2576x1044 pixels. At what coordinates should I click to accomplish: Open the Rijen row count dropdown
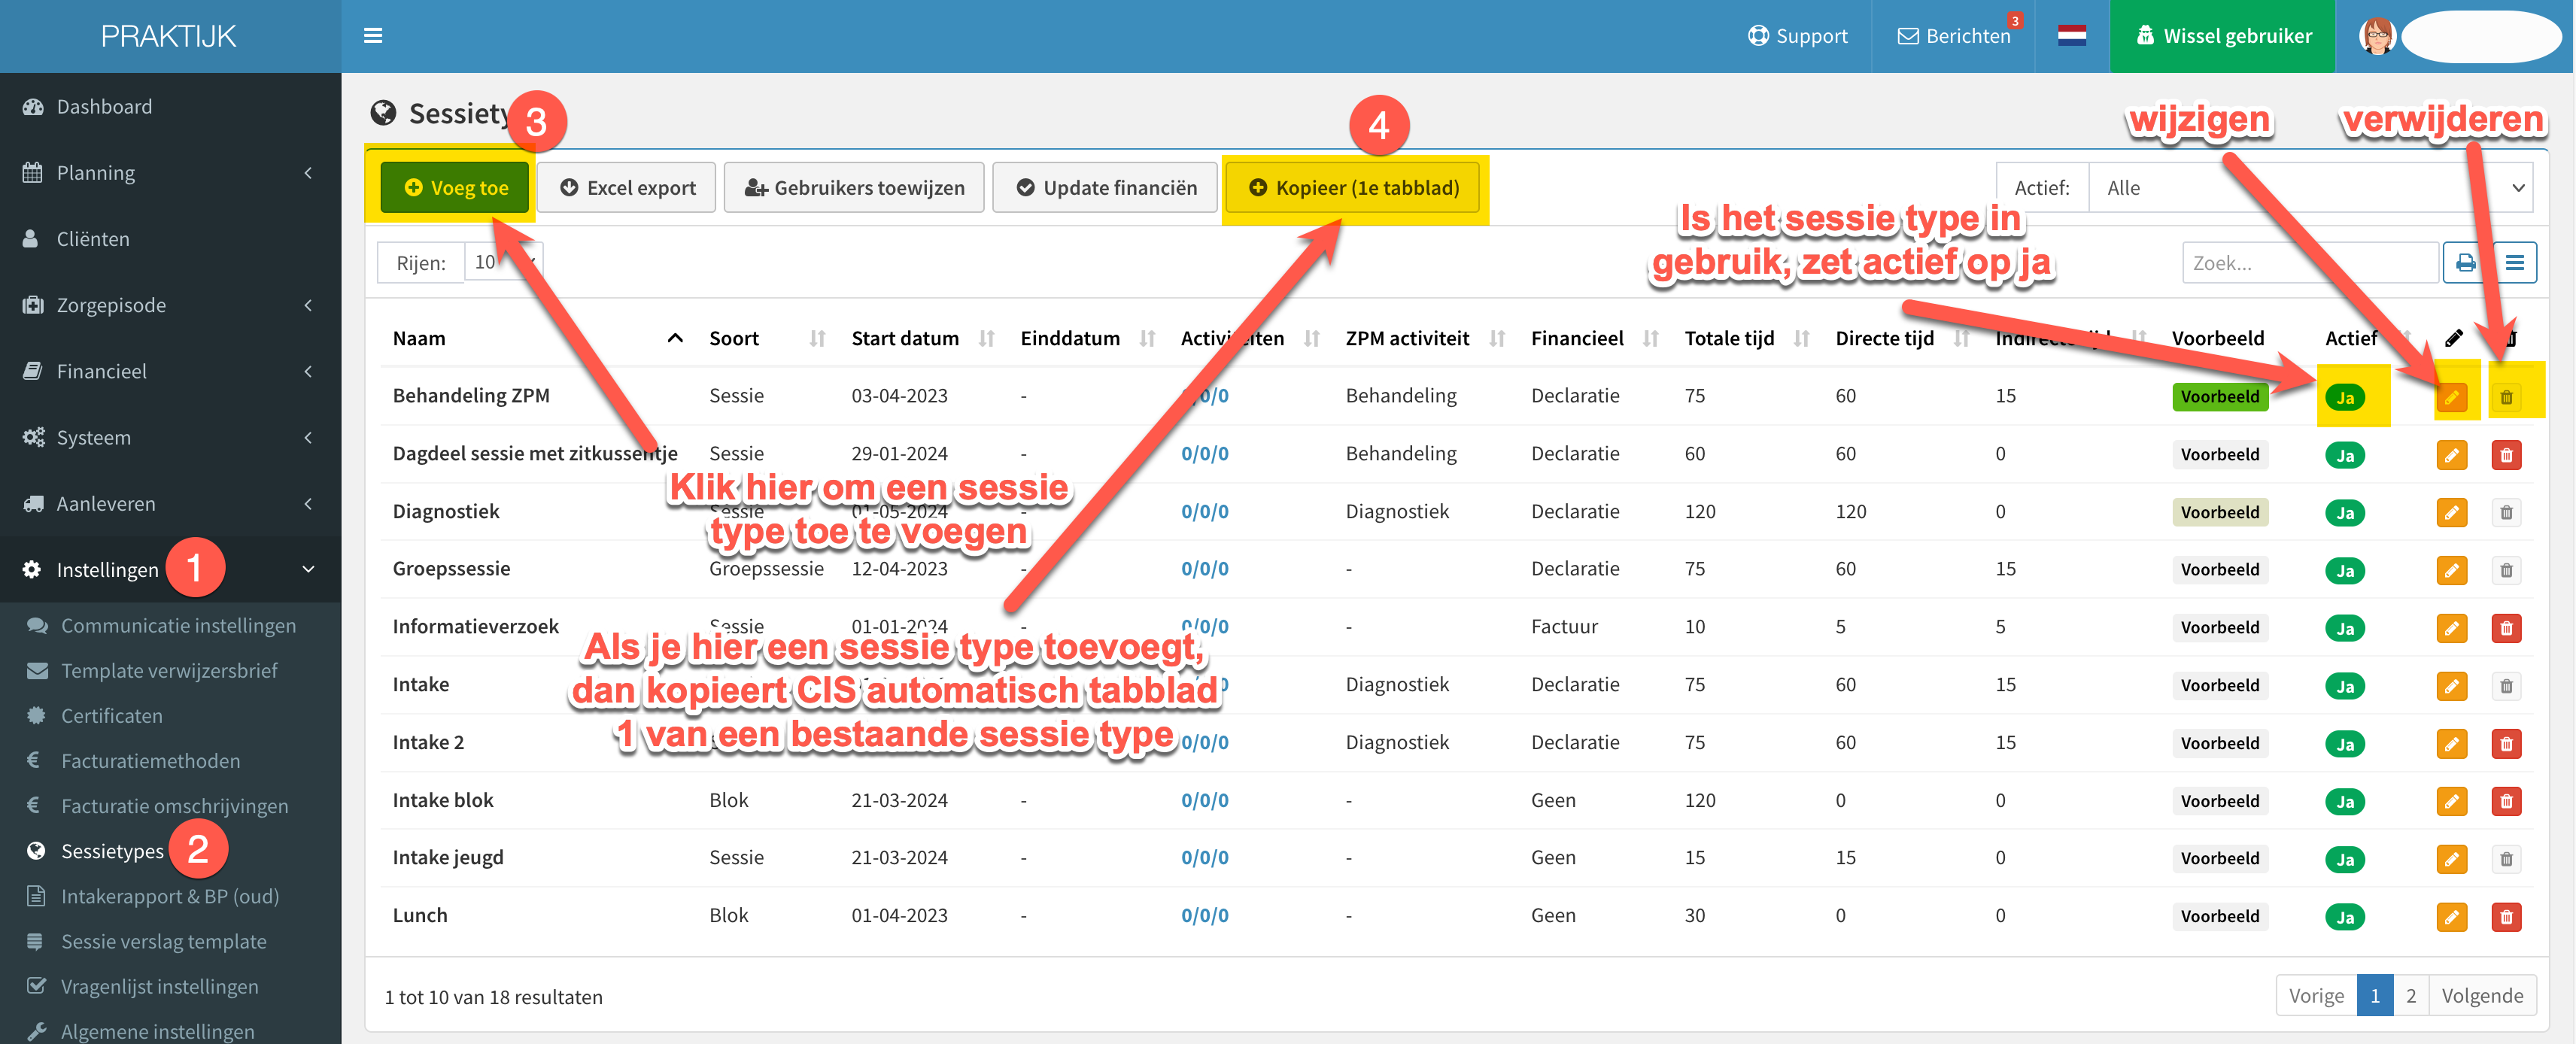504,262
